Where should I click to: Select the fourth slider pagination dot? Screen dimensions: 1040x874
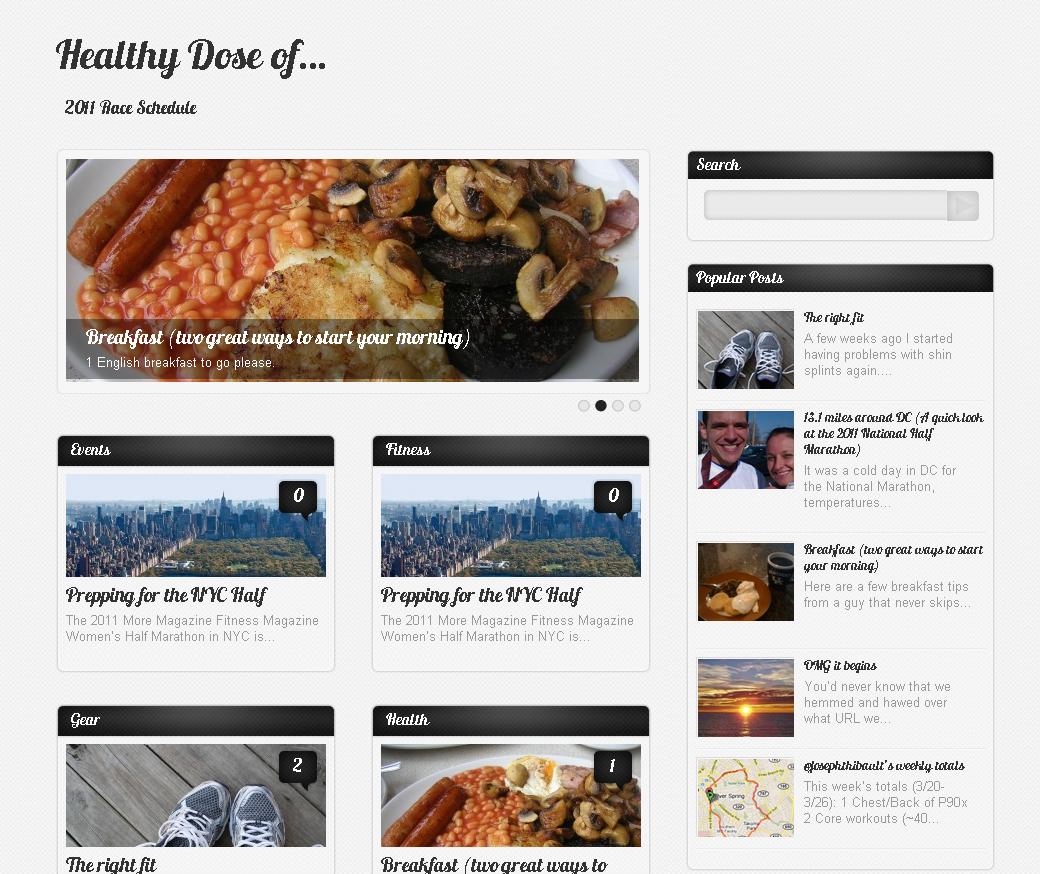(635, 406)
